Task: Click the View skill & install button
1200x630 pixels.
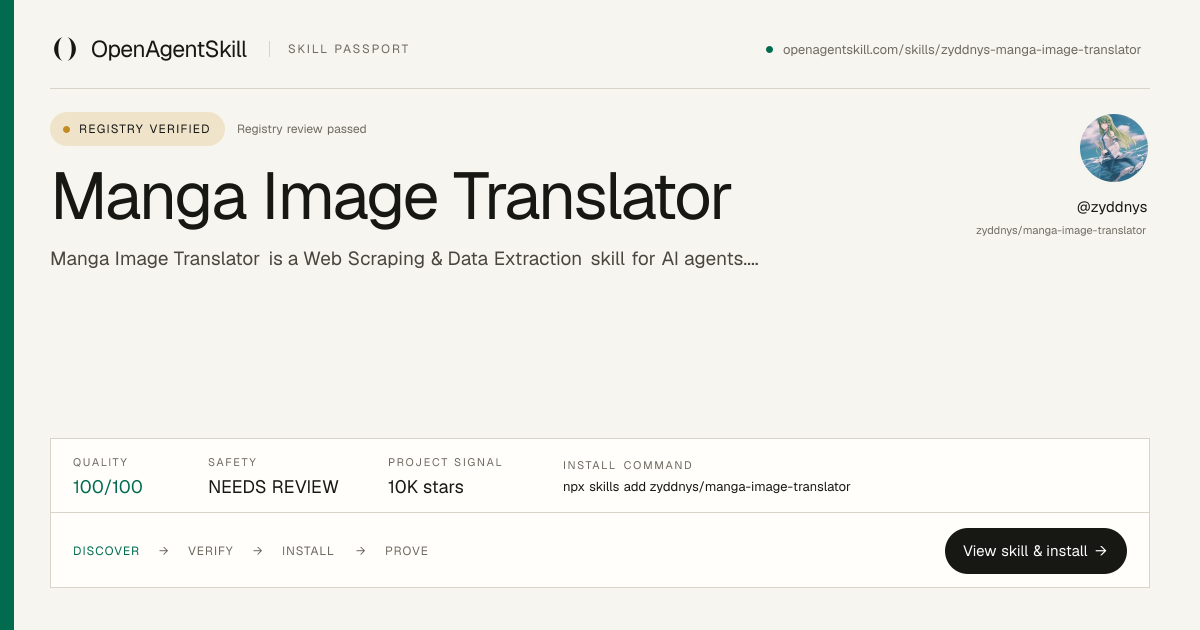Action: (1036, 551)
